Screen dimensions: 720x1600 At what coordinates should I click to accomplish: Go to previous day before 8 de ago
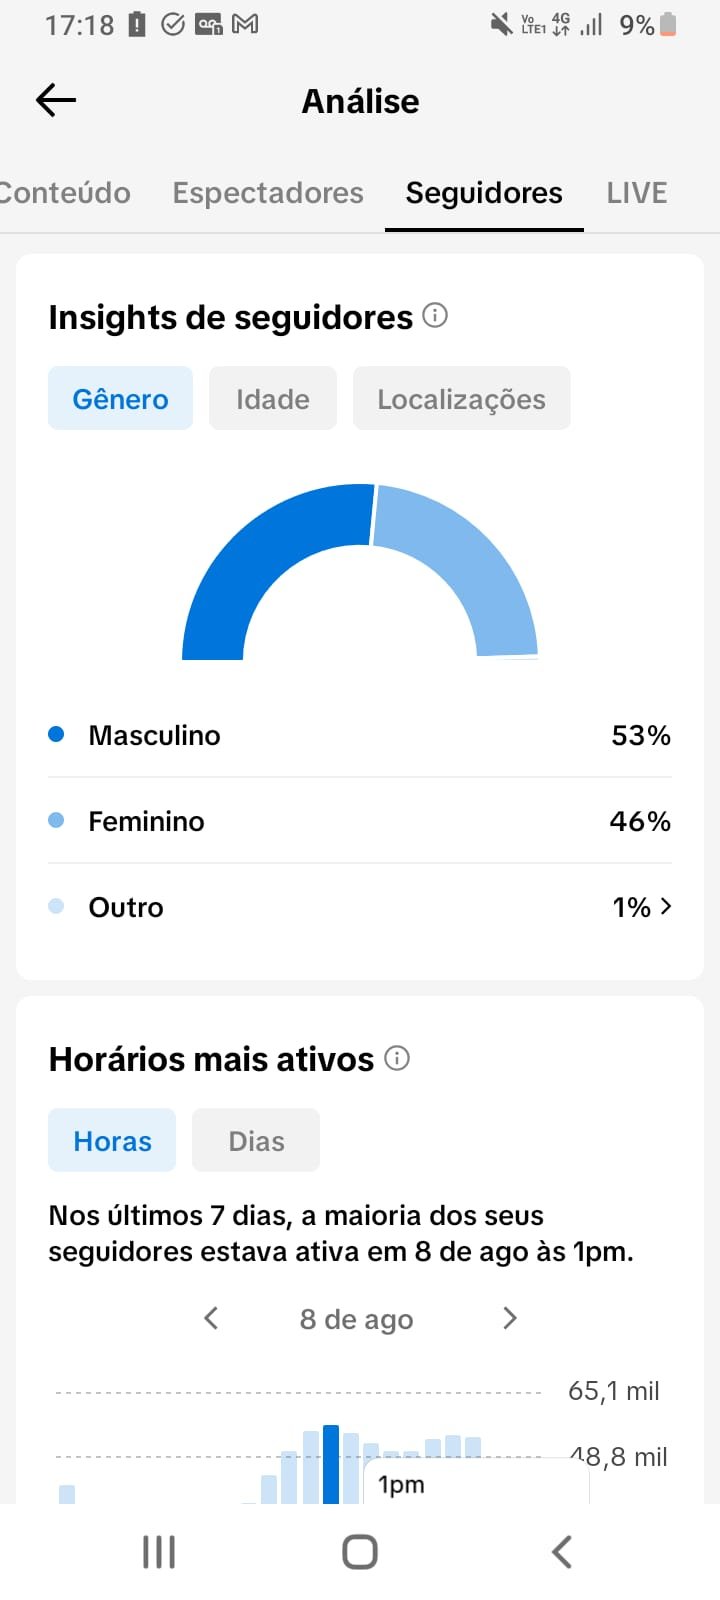point(211,1318)
